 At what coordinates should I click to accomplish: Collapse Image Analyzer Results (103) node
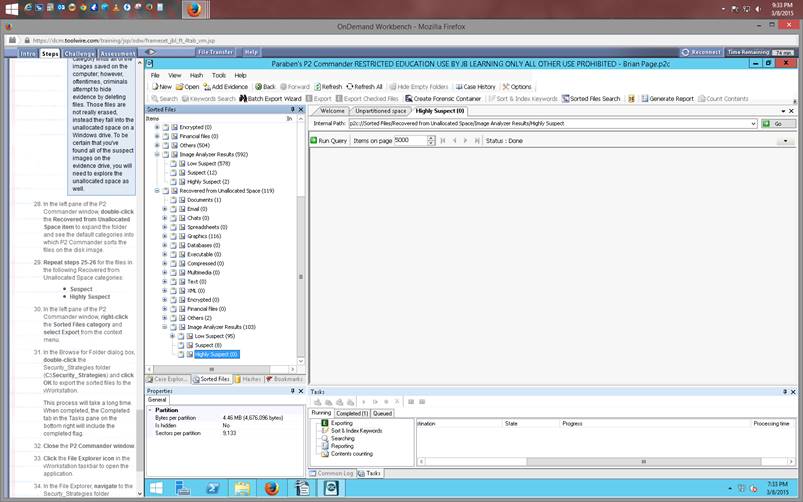pyautogui.click(x=165, y=327)
